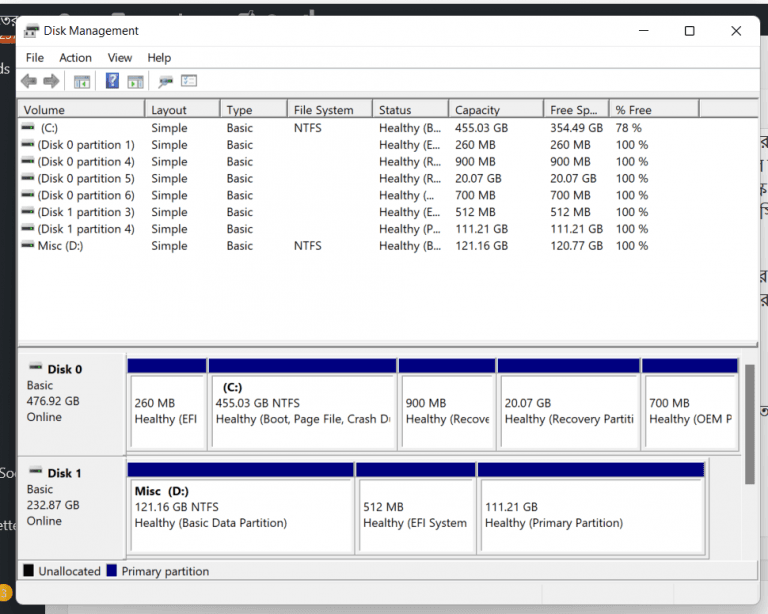Click the vertical scrollbar in the disk pane
The width and height of the screenshot is (768, 614).
(750, 423)
